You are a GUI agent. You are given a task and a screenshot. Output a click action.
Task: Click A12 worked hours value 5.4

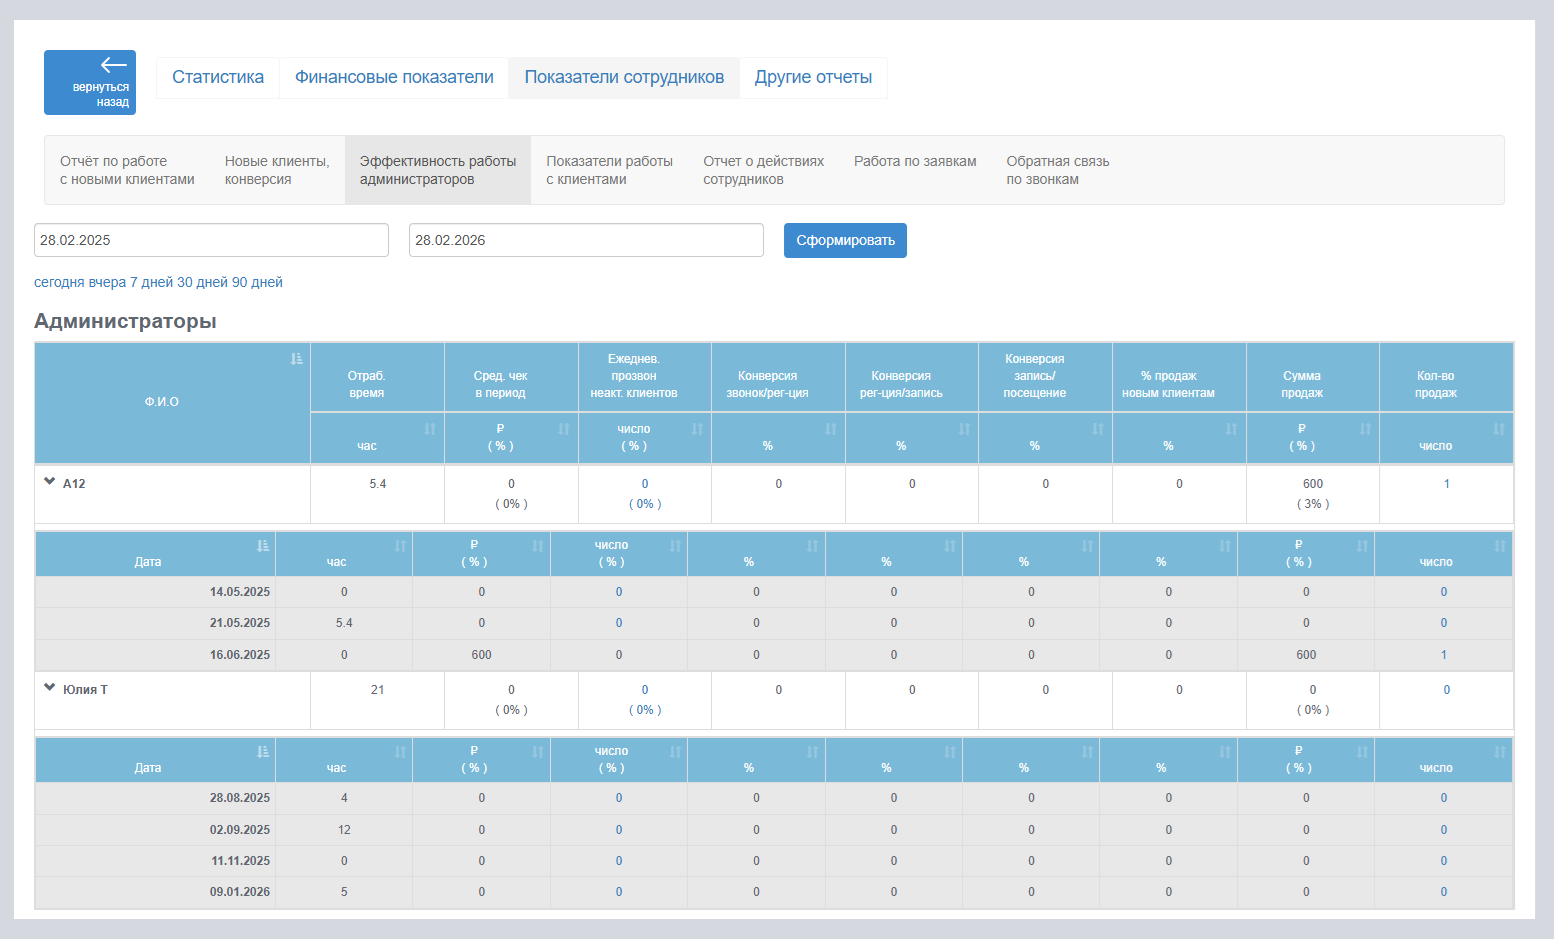pyautogui.click(x=377, y=484)
